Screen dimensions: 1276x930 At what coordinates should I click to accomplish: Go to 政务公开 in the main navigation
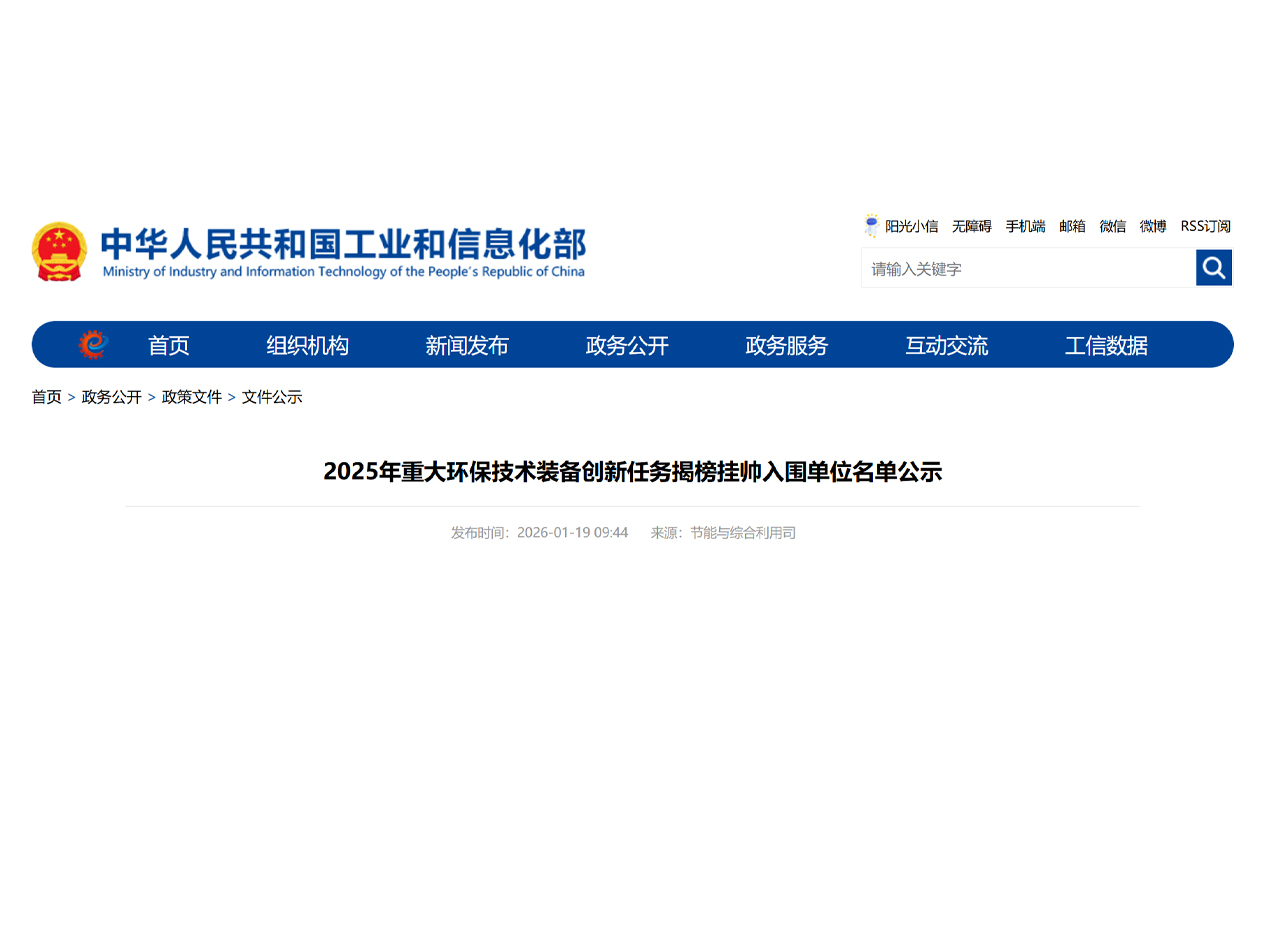coord(627,346)
